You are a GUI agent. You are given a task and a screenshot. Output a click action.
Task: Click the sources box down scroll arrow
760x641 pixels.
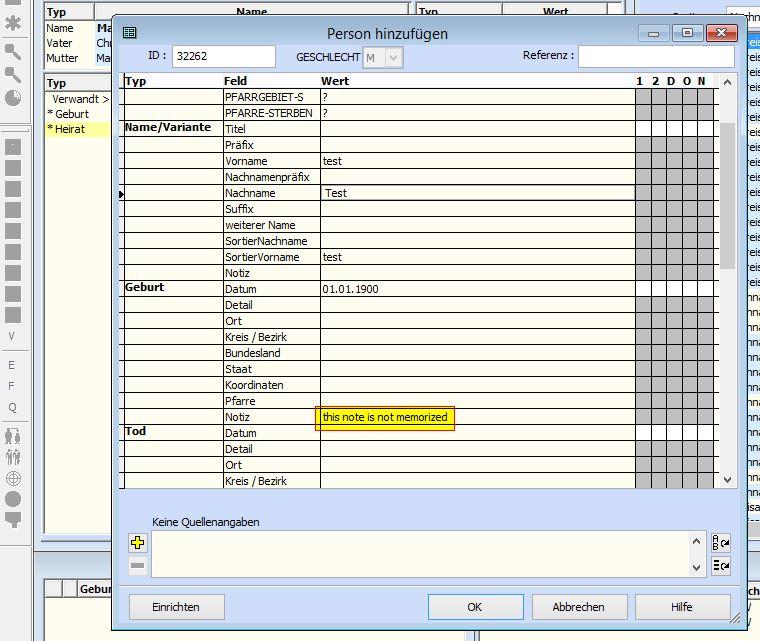click(697, 567)
